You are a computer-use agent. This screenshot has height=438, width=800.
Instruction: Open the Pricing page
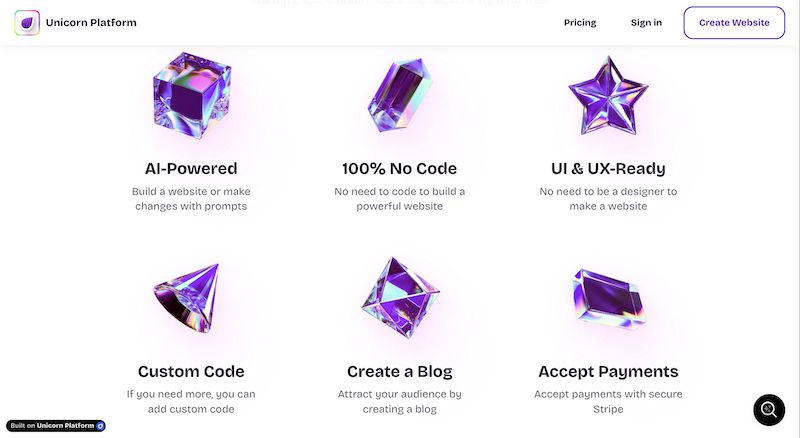pos(580,22)
